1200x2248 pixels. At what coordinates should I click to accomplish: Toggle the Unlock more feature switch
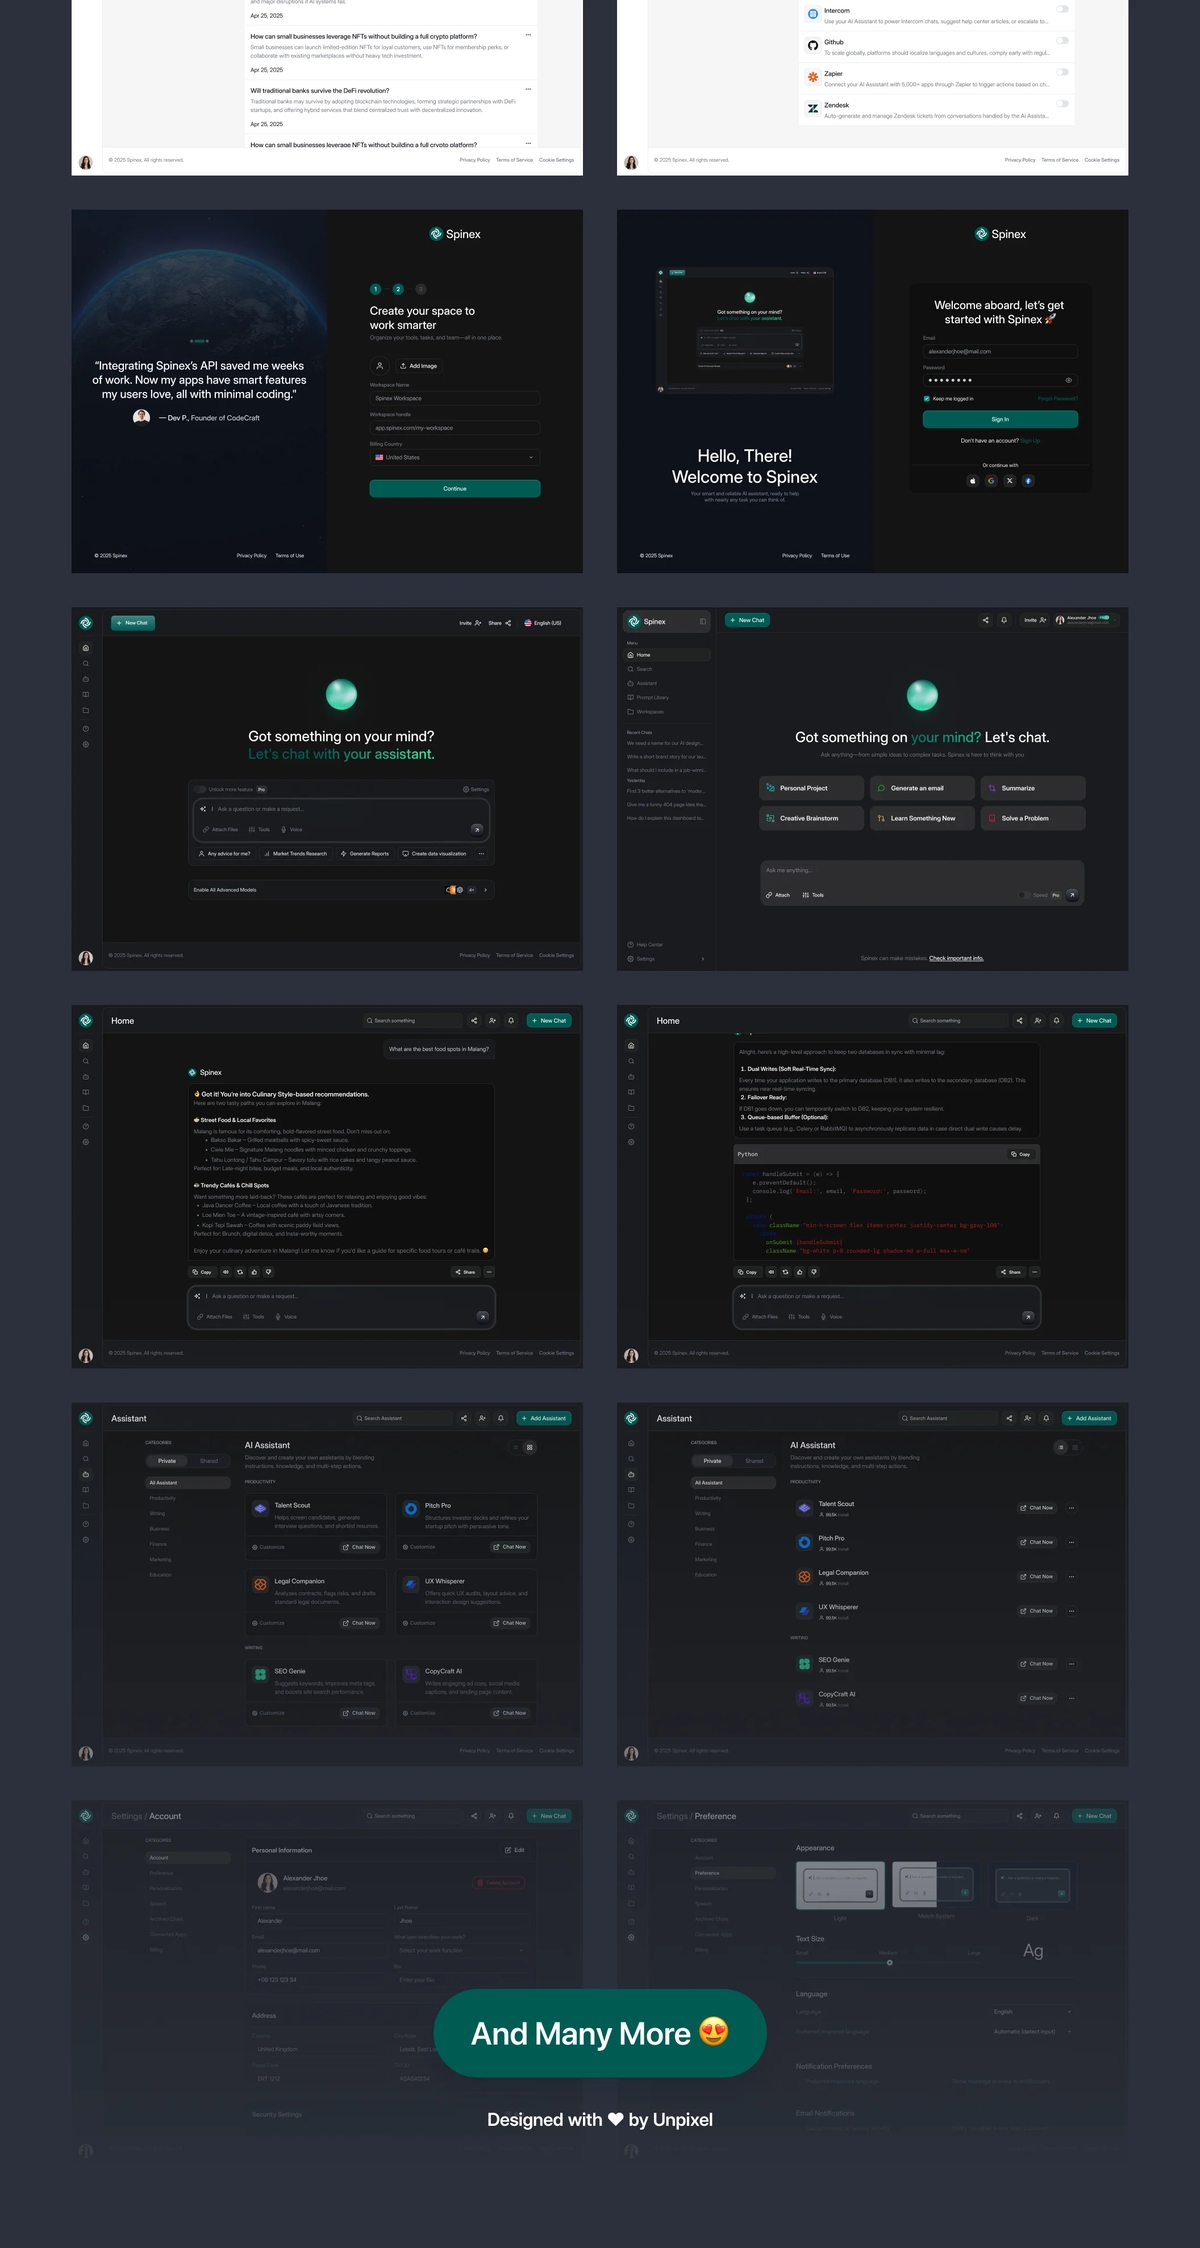point(200,789)
